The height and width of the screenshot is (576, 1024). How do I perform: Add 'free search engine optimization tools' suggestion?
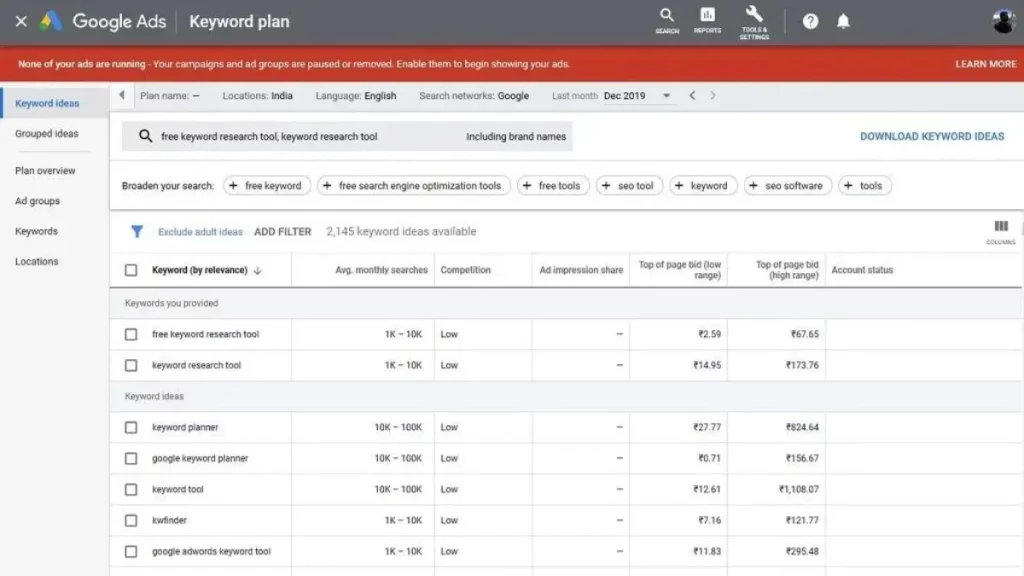point(413,185)
